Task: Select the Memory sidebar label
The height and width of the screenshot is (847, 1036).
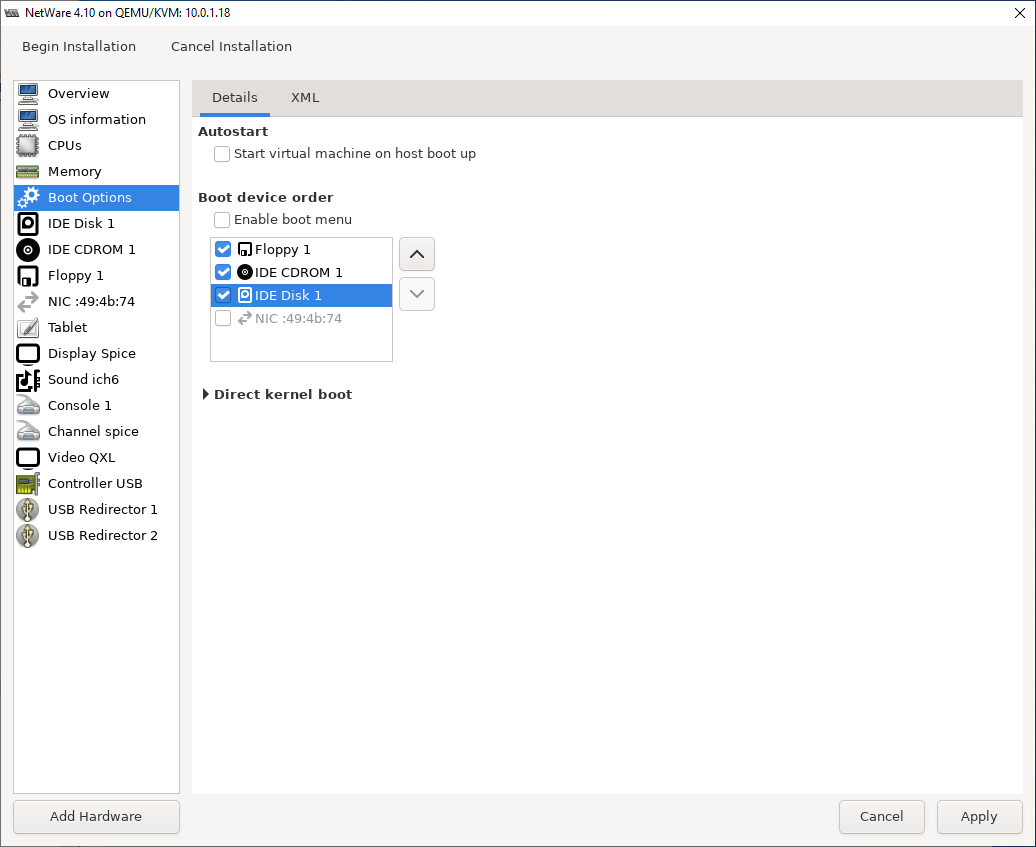Action: (x=75, y=172)
